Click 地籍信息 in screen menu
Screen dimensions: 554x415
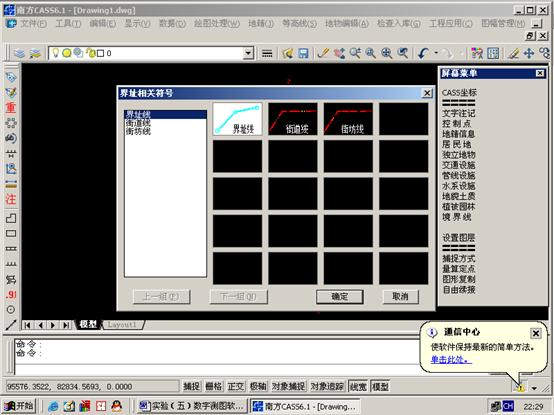459,134
